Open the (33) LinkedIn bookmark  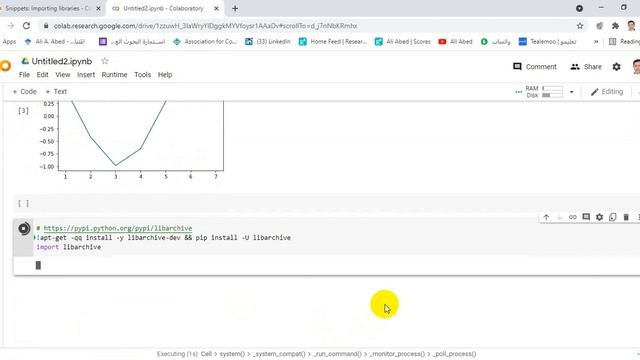(268, 42)
